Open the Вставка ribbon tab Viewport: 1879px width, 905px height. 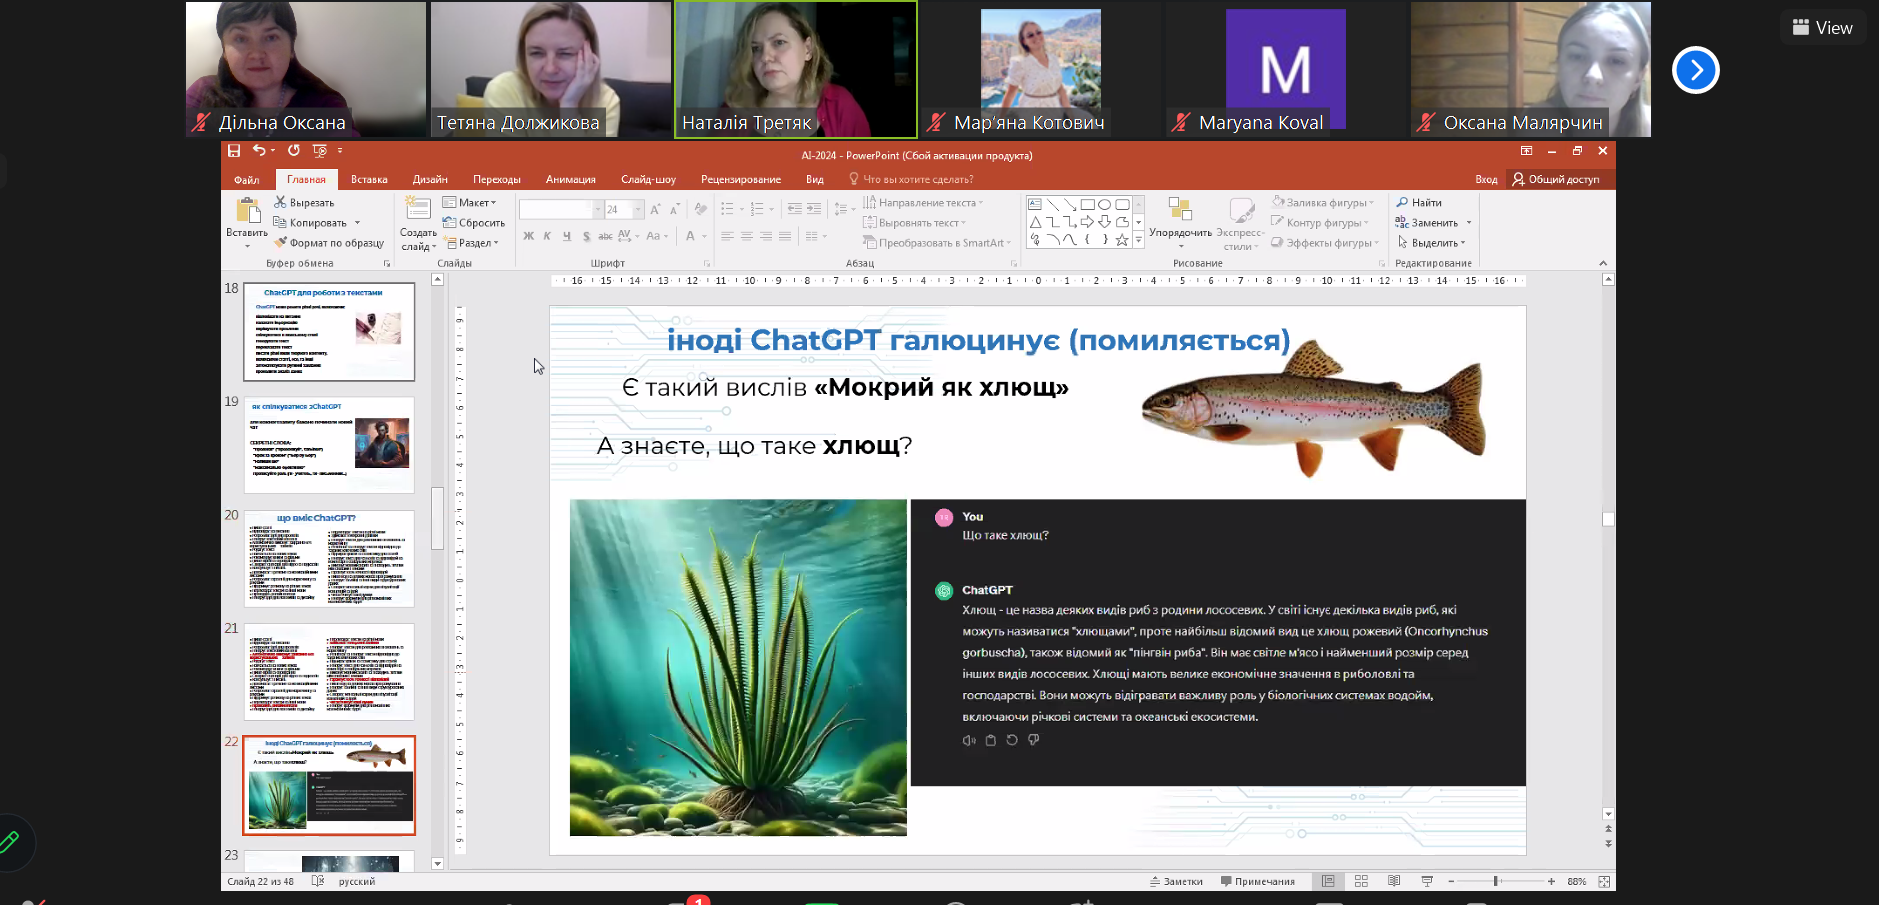[x=369, y=180]
